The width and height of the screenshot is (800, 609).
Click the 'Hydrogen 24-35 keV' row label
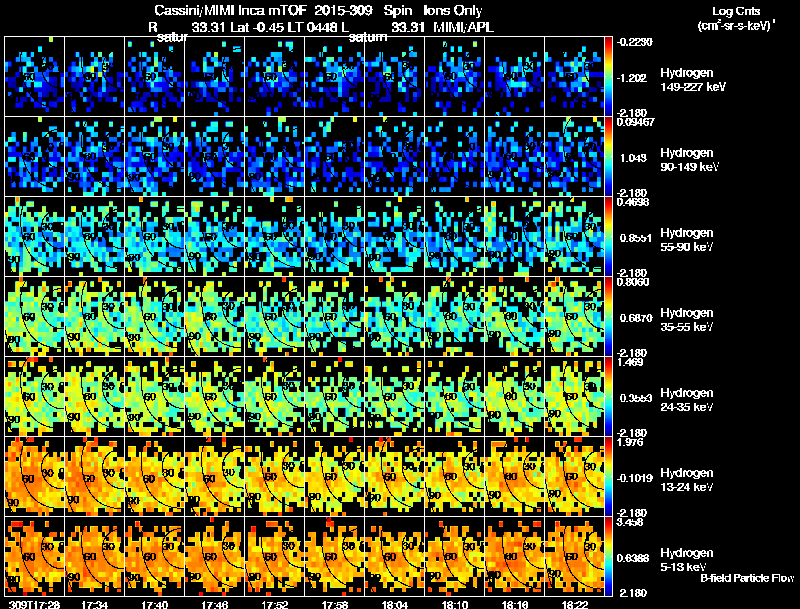coord(687,399)
